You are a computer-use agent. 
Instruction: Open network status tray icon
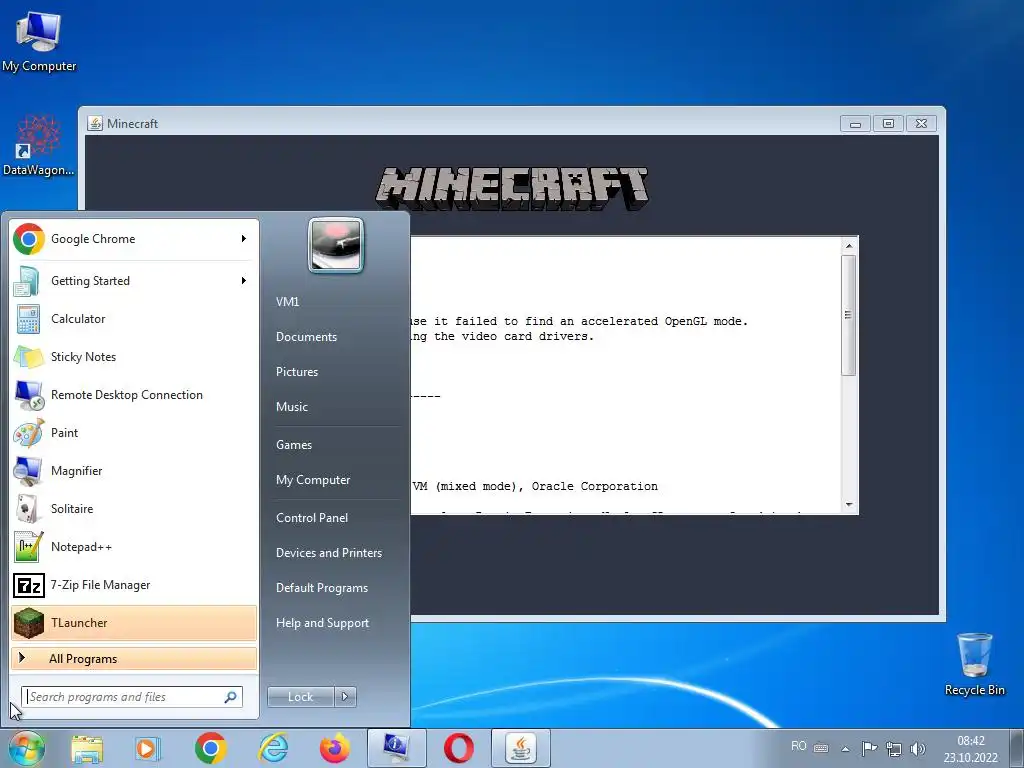tap(893, 748)
